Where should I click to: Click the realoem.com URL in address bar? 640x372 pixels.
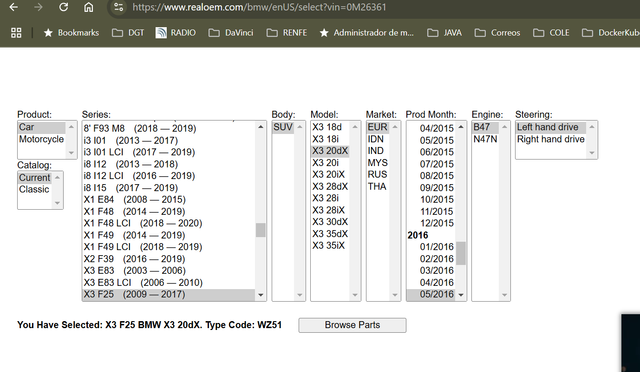(x=259, y=7)
